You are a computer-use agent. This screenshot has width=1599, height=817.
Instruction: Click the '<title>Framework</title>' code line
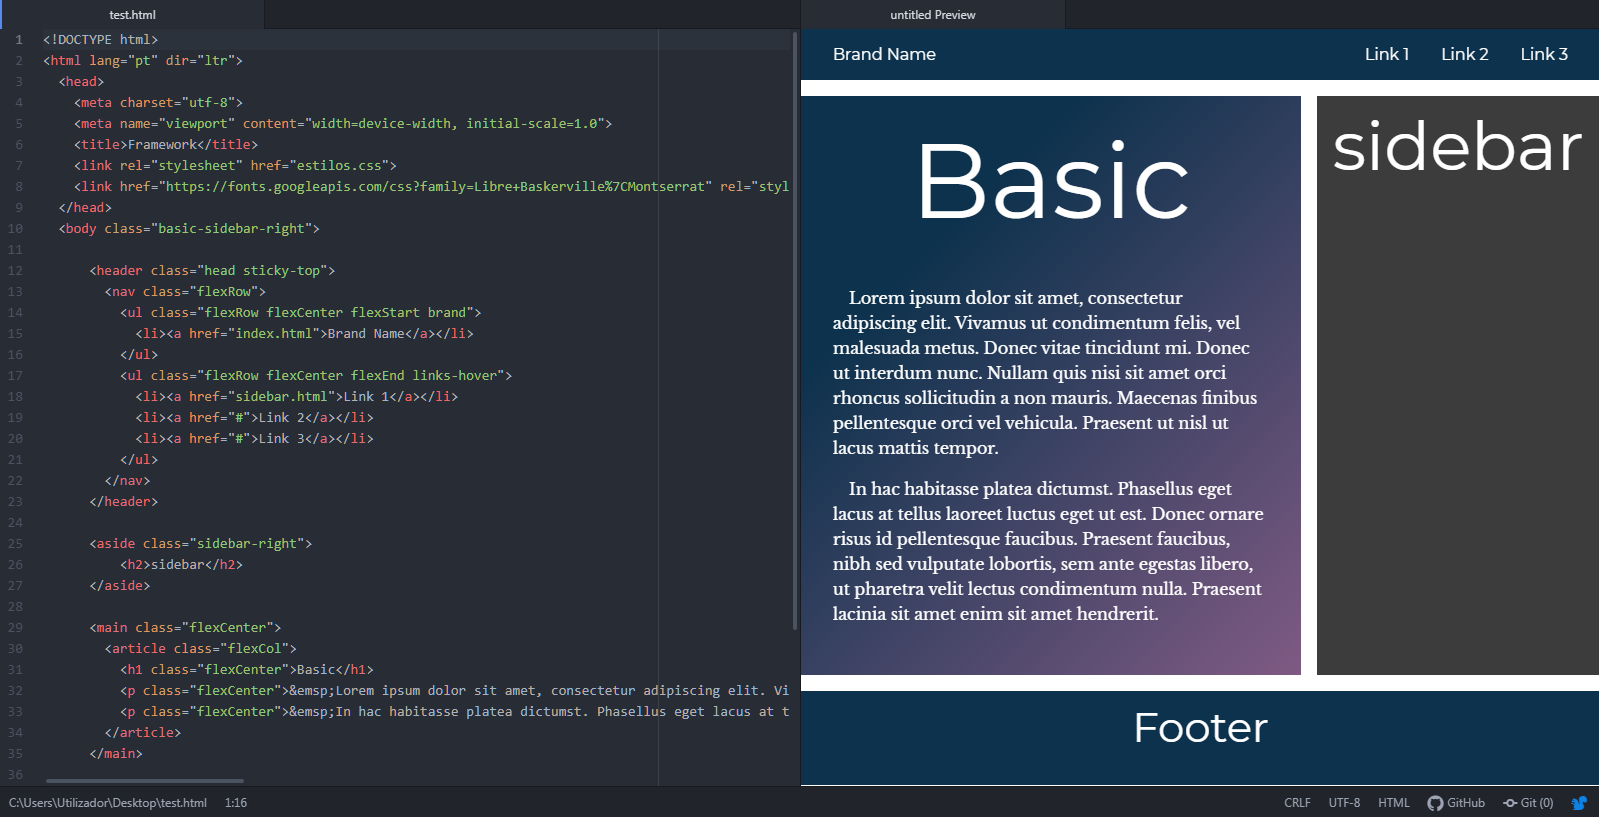[x=166, y=145]
